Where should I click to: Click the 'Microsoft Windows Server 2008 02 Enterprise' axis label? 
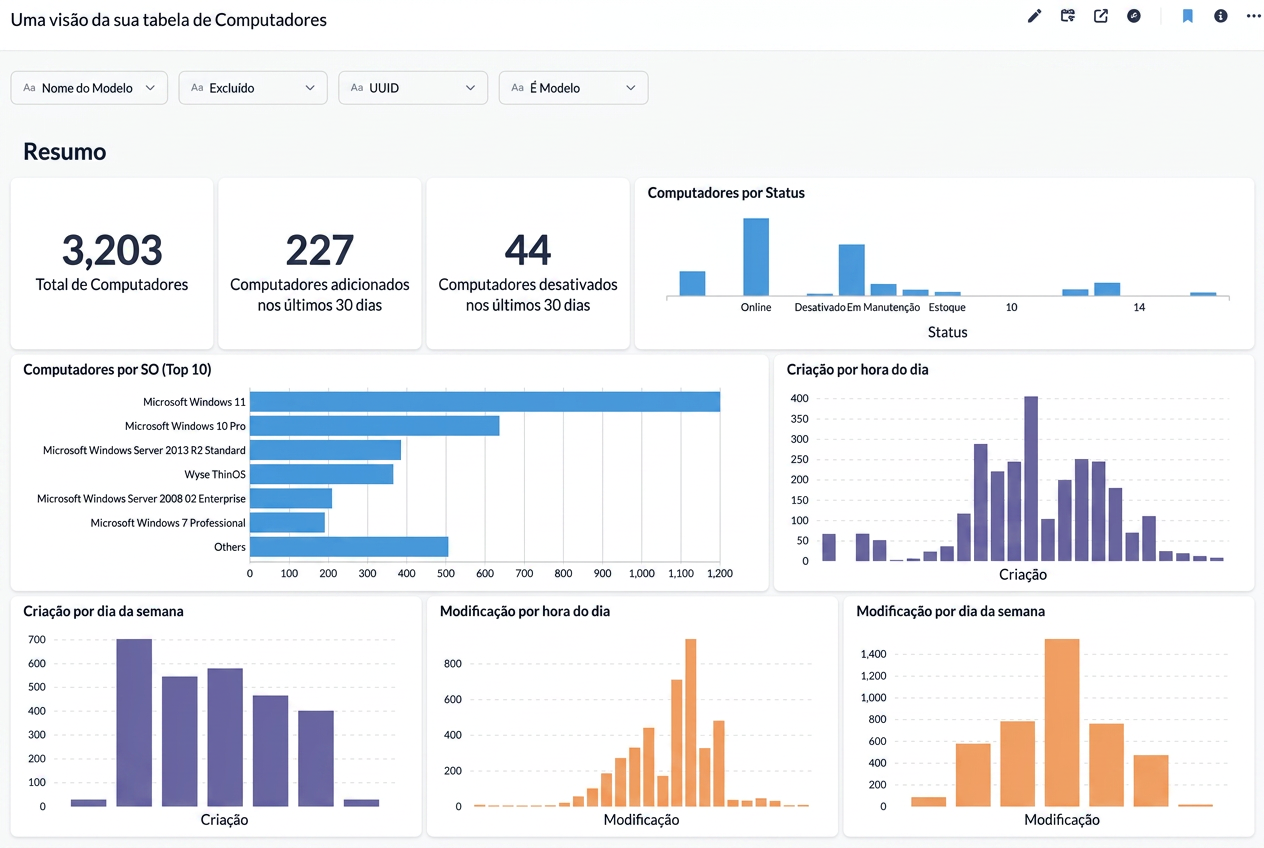coord(141,498)
